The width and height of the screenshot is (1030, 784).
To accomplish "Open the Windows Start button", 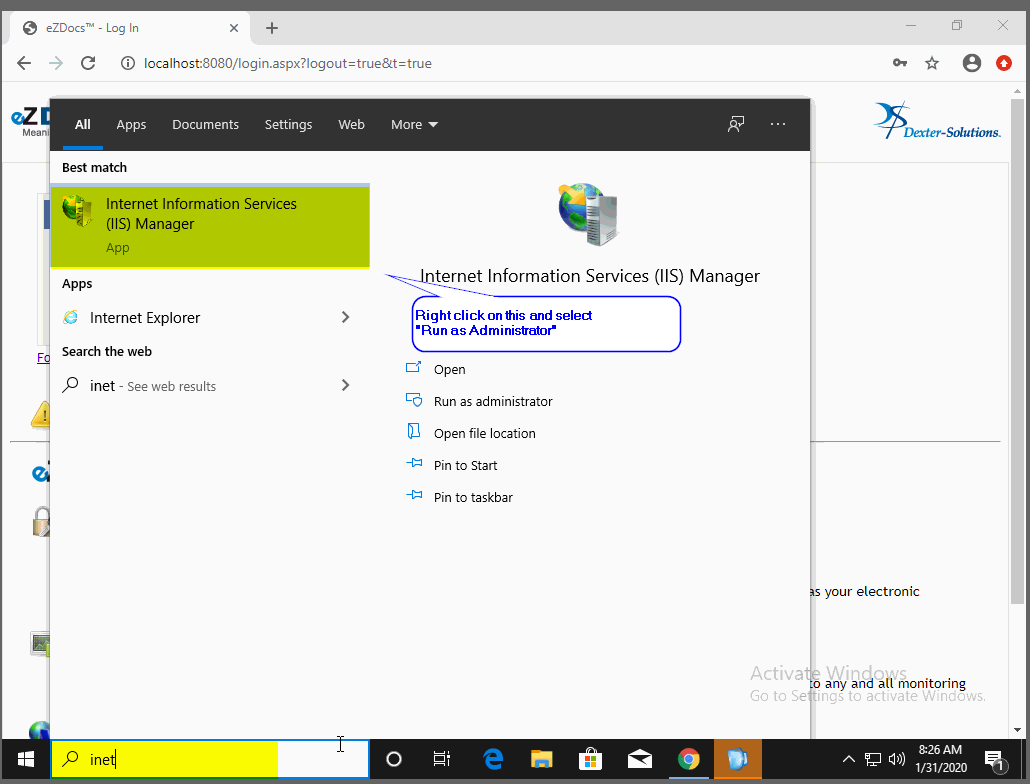I will coord(26,760).
